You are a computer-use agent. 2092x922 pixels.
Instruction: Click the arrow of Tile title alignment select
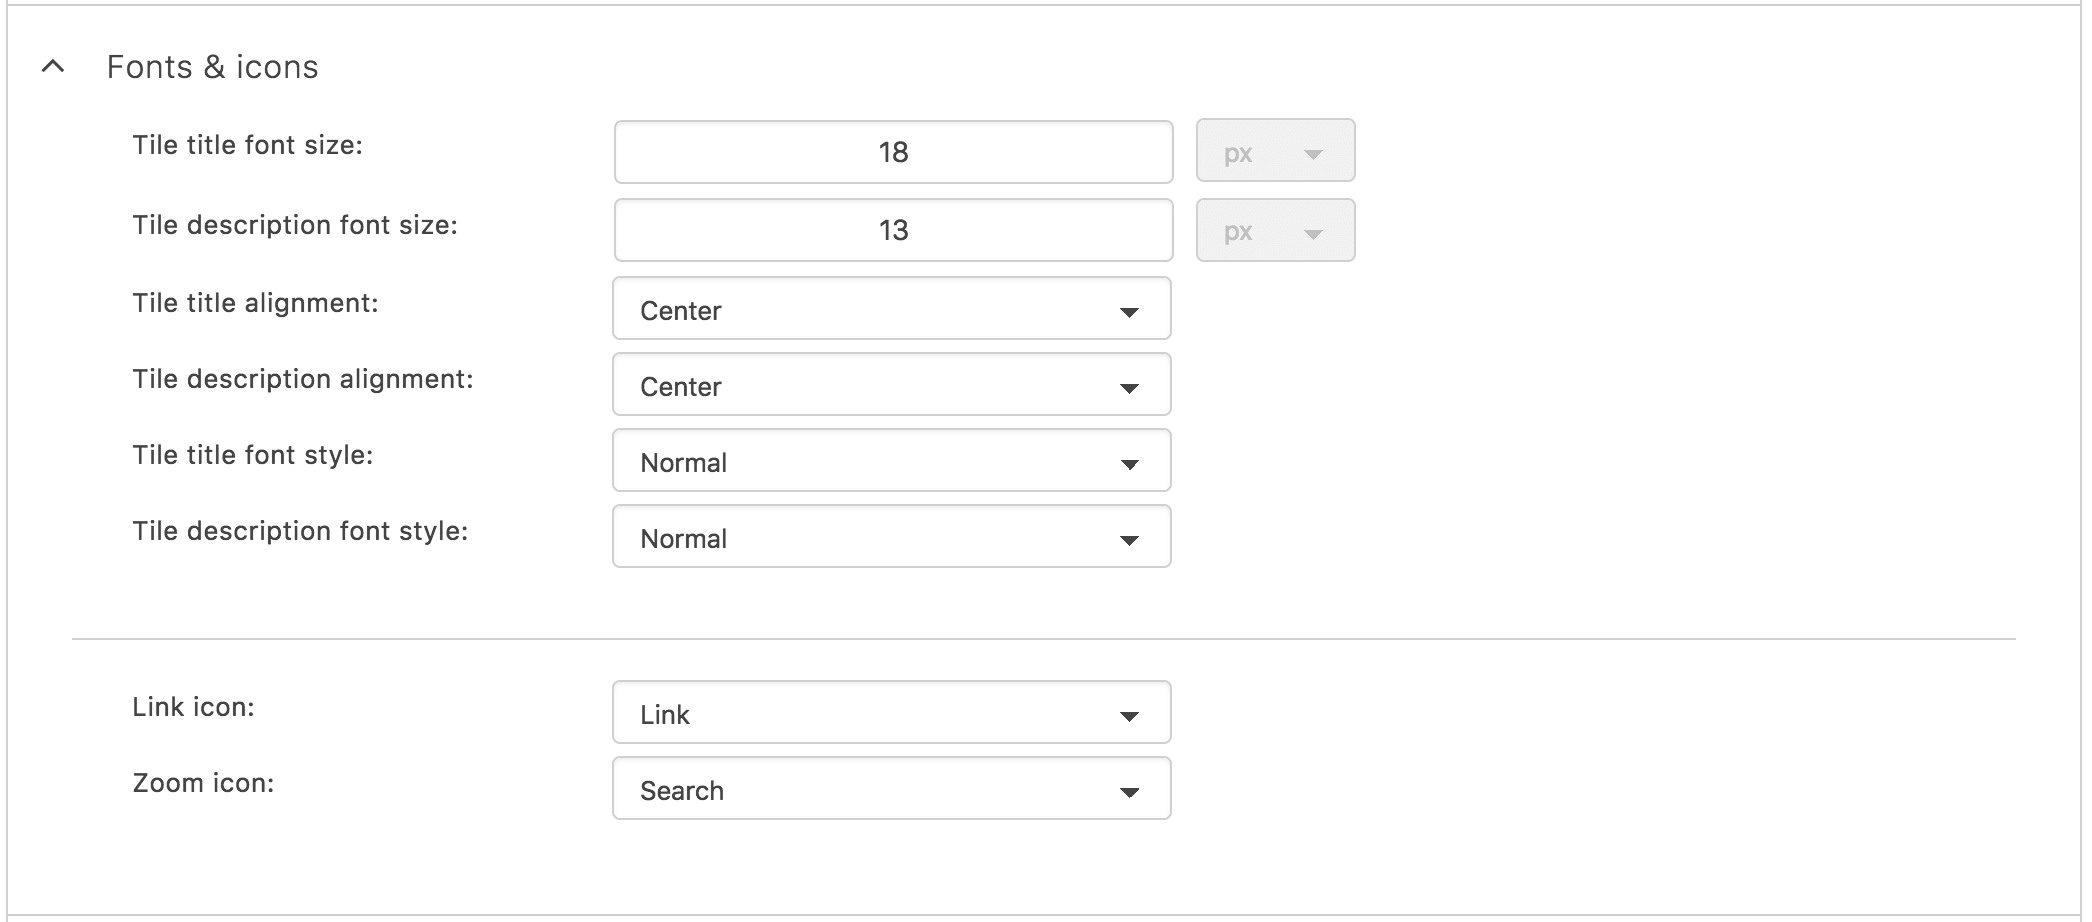[1130, 312]
